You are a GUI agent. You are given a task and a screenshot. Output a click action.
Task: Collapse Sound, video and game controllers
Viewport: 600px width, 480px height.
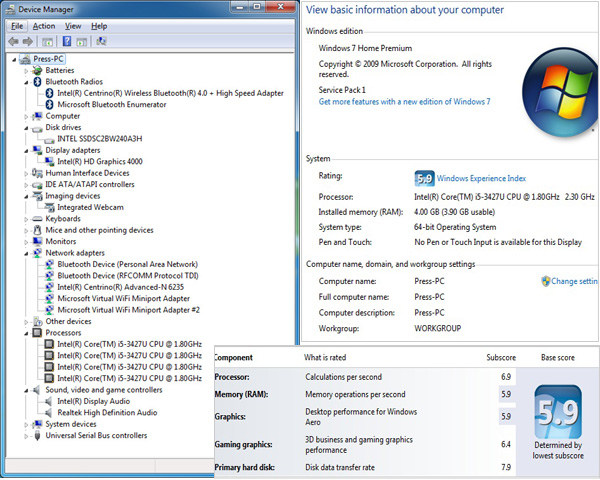(x=26, y=390)
